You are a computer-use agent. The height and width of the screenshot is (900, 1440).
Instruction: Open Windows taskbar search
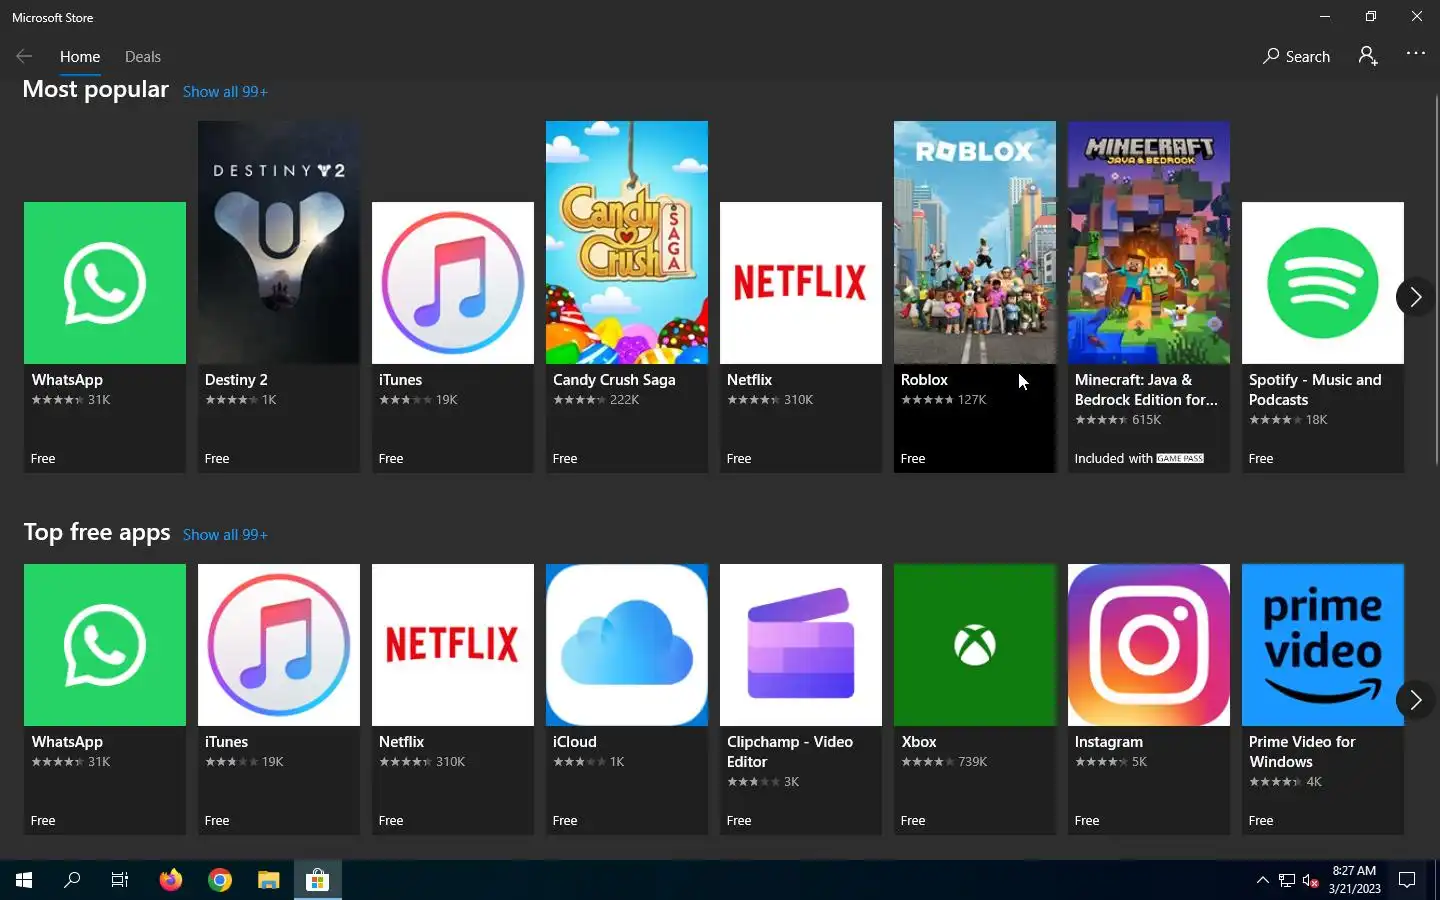(x=72, y=880)
